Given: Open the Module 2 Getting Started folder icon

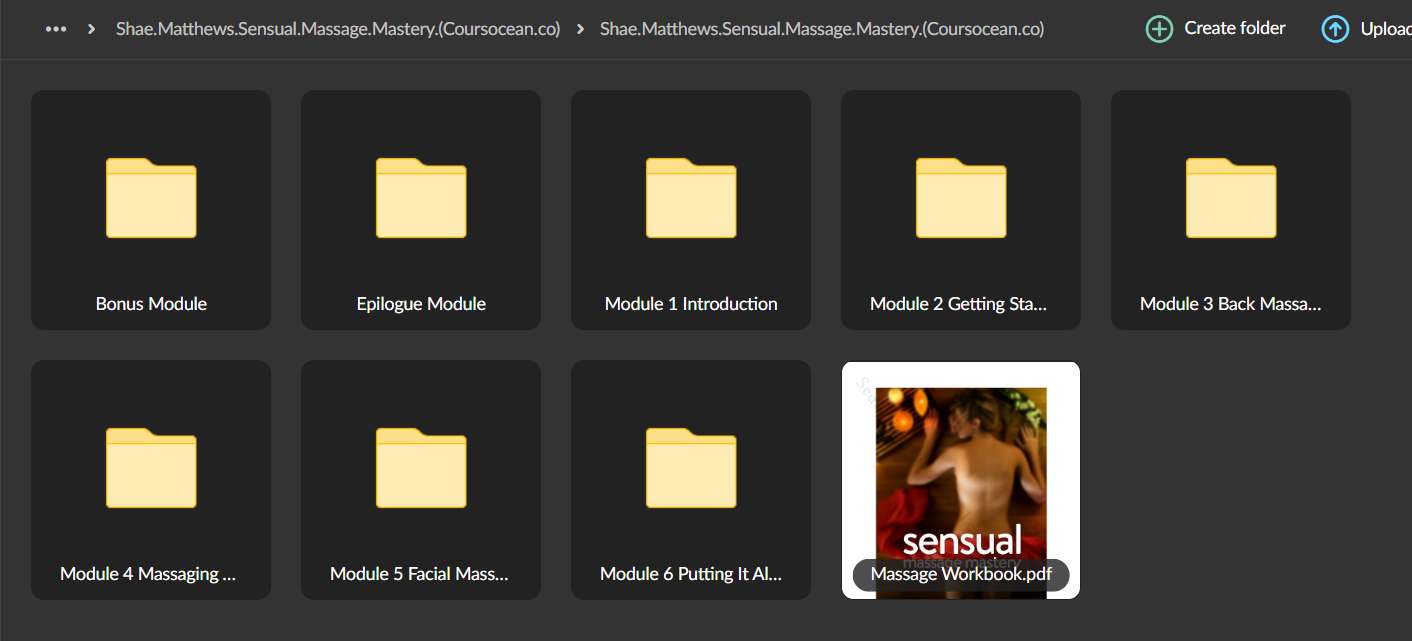Looking at the screenshot, I should [961, 198].
